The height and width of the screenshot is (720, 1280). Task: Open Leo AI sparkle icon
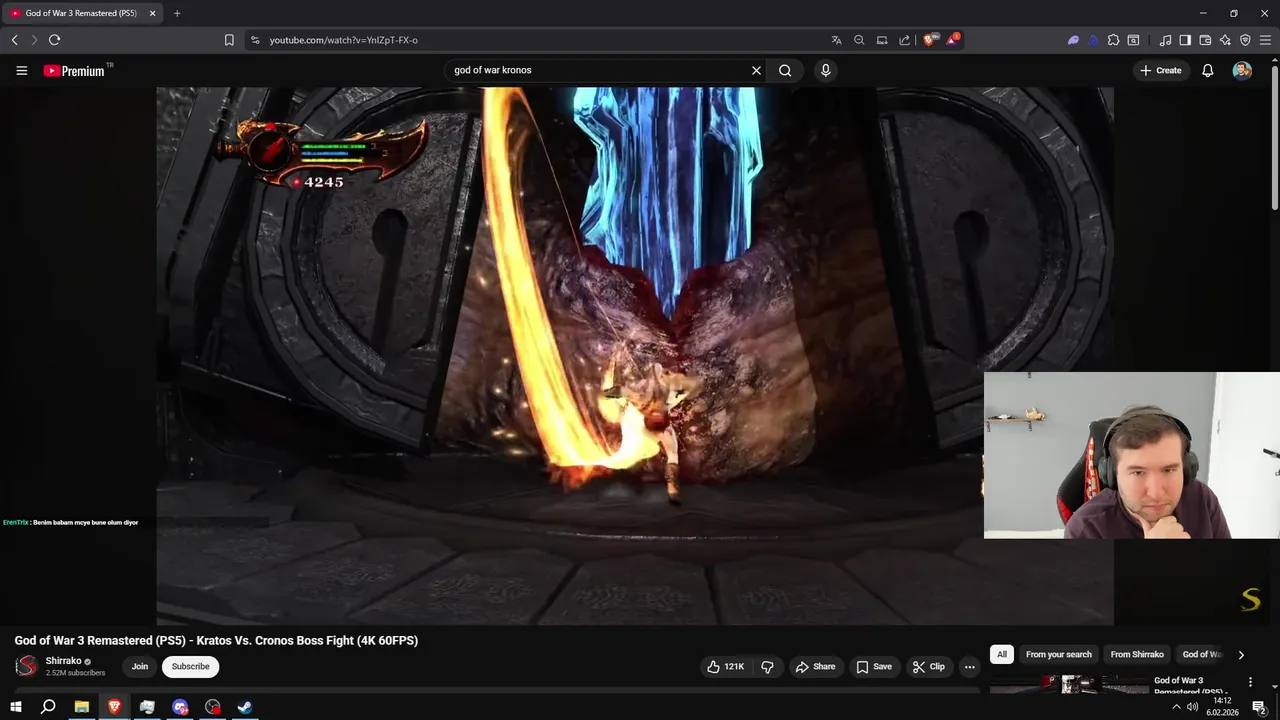(x=1225, y=40)
